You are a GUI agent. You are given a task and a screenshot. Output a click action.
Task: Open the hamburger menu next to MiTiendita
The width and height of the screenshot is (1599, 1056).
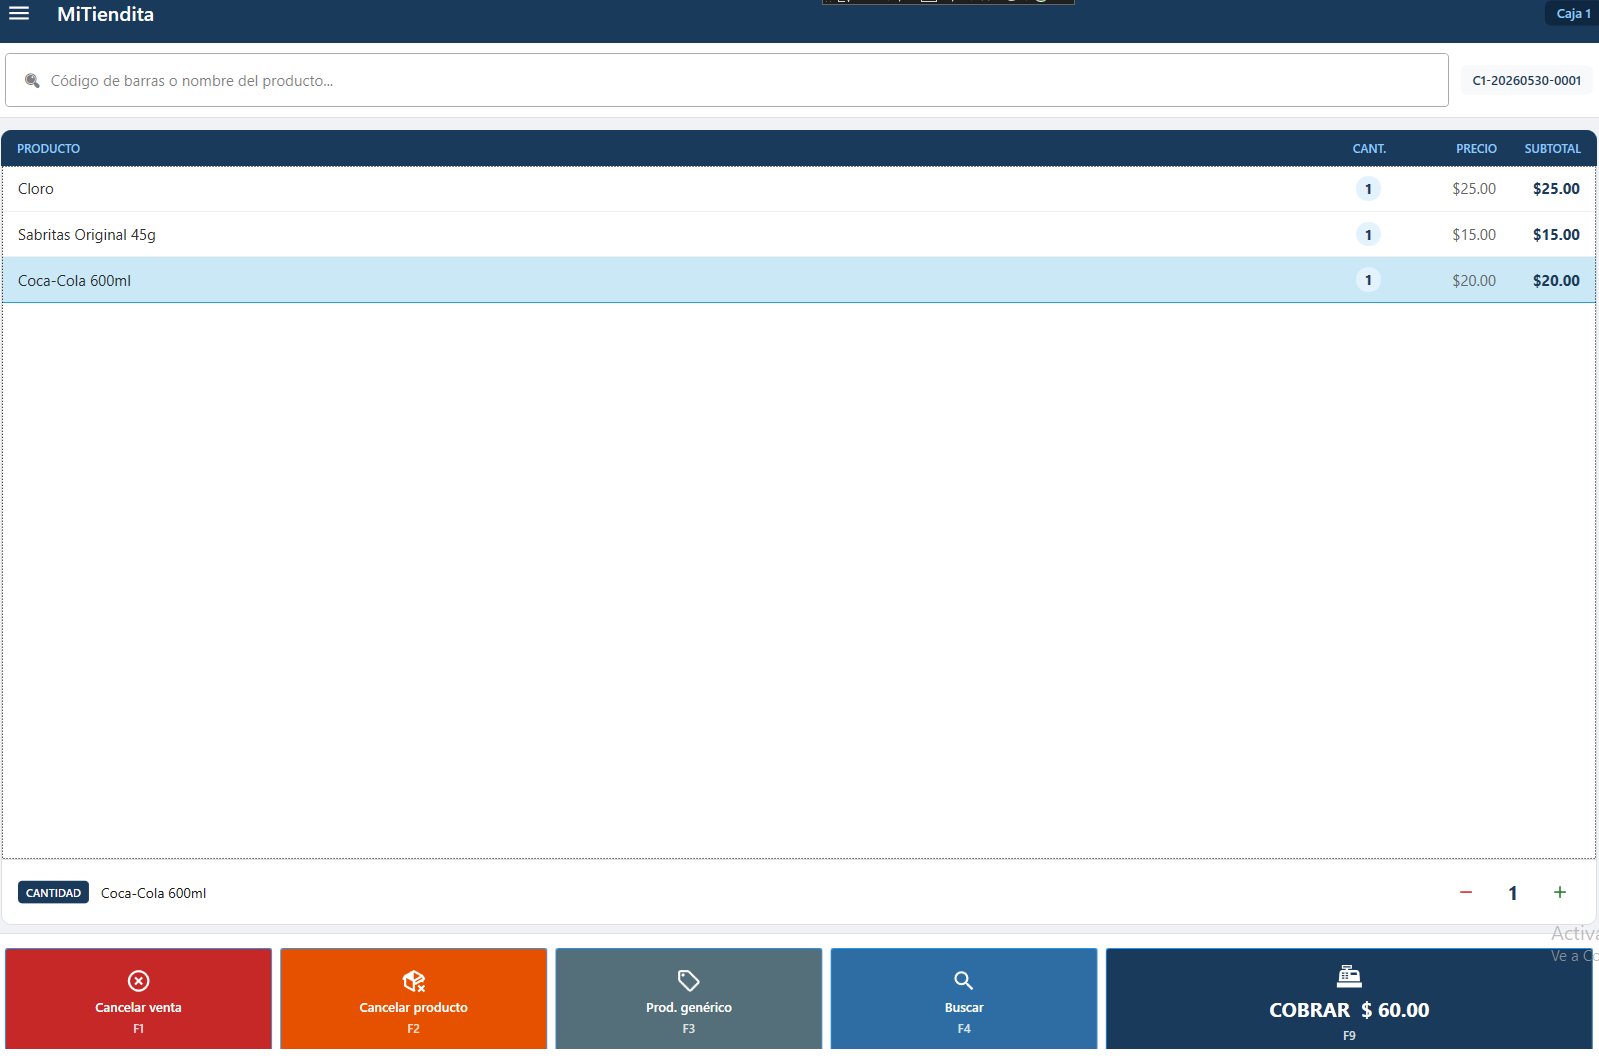click(x=19, y=14)
